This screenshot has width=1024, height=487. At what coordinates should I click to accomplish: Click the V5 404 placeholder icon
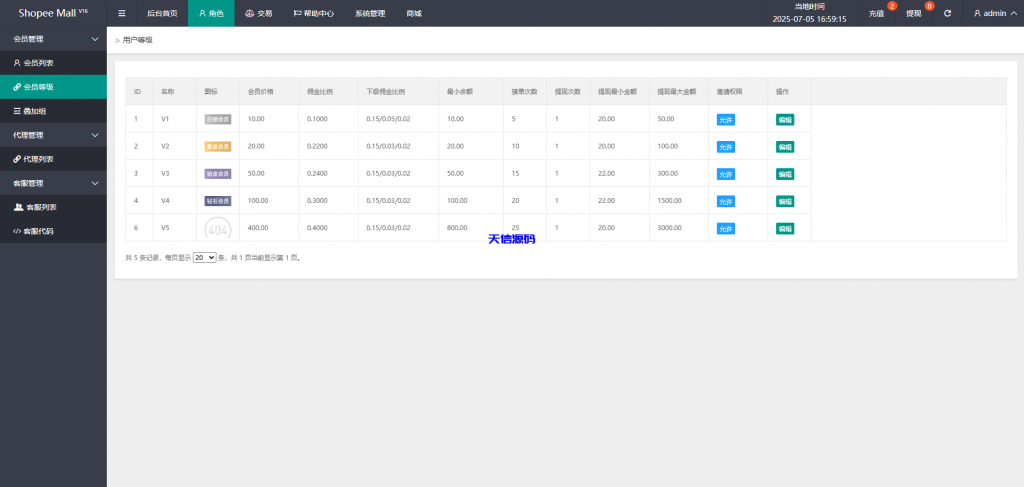pyautogui.click(x=217, y=228)
